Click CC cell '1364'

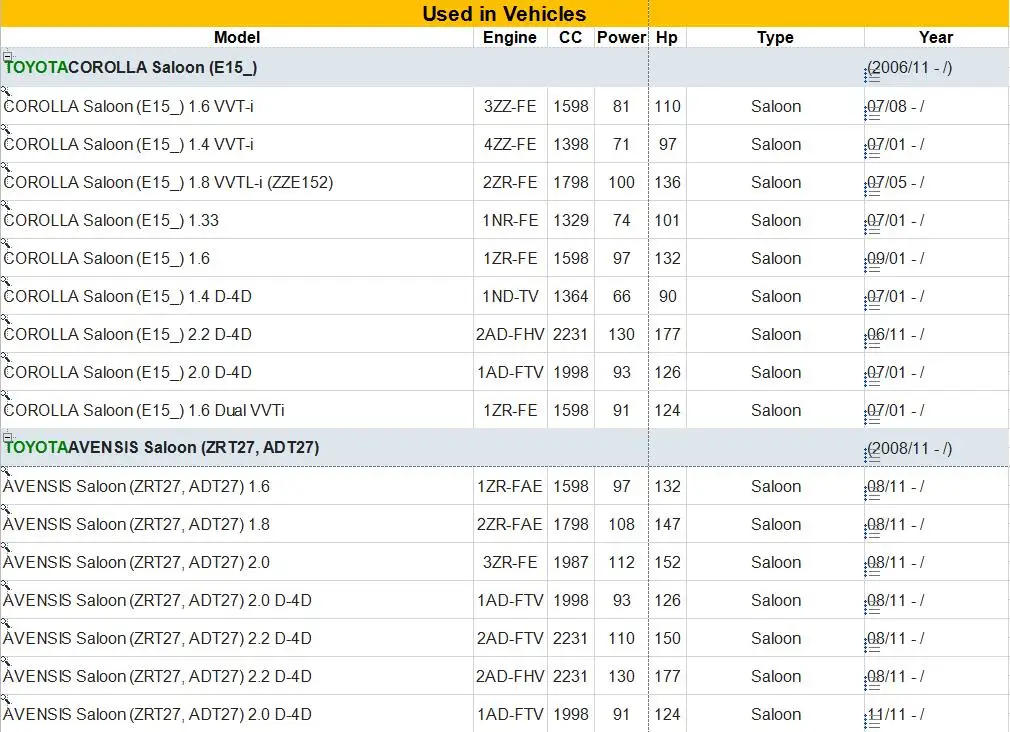(x=571, y=296)
